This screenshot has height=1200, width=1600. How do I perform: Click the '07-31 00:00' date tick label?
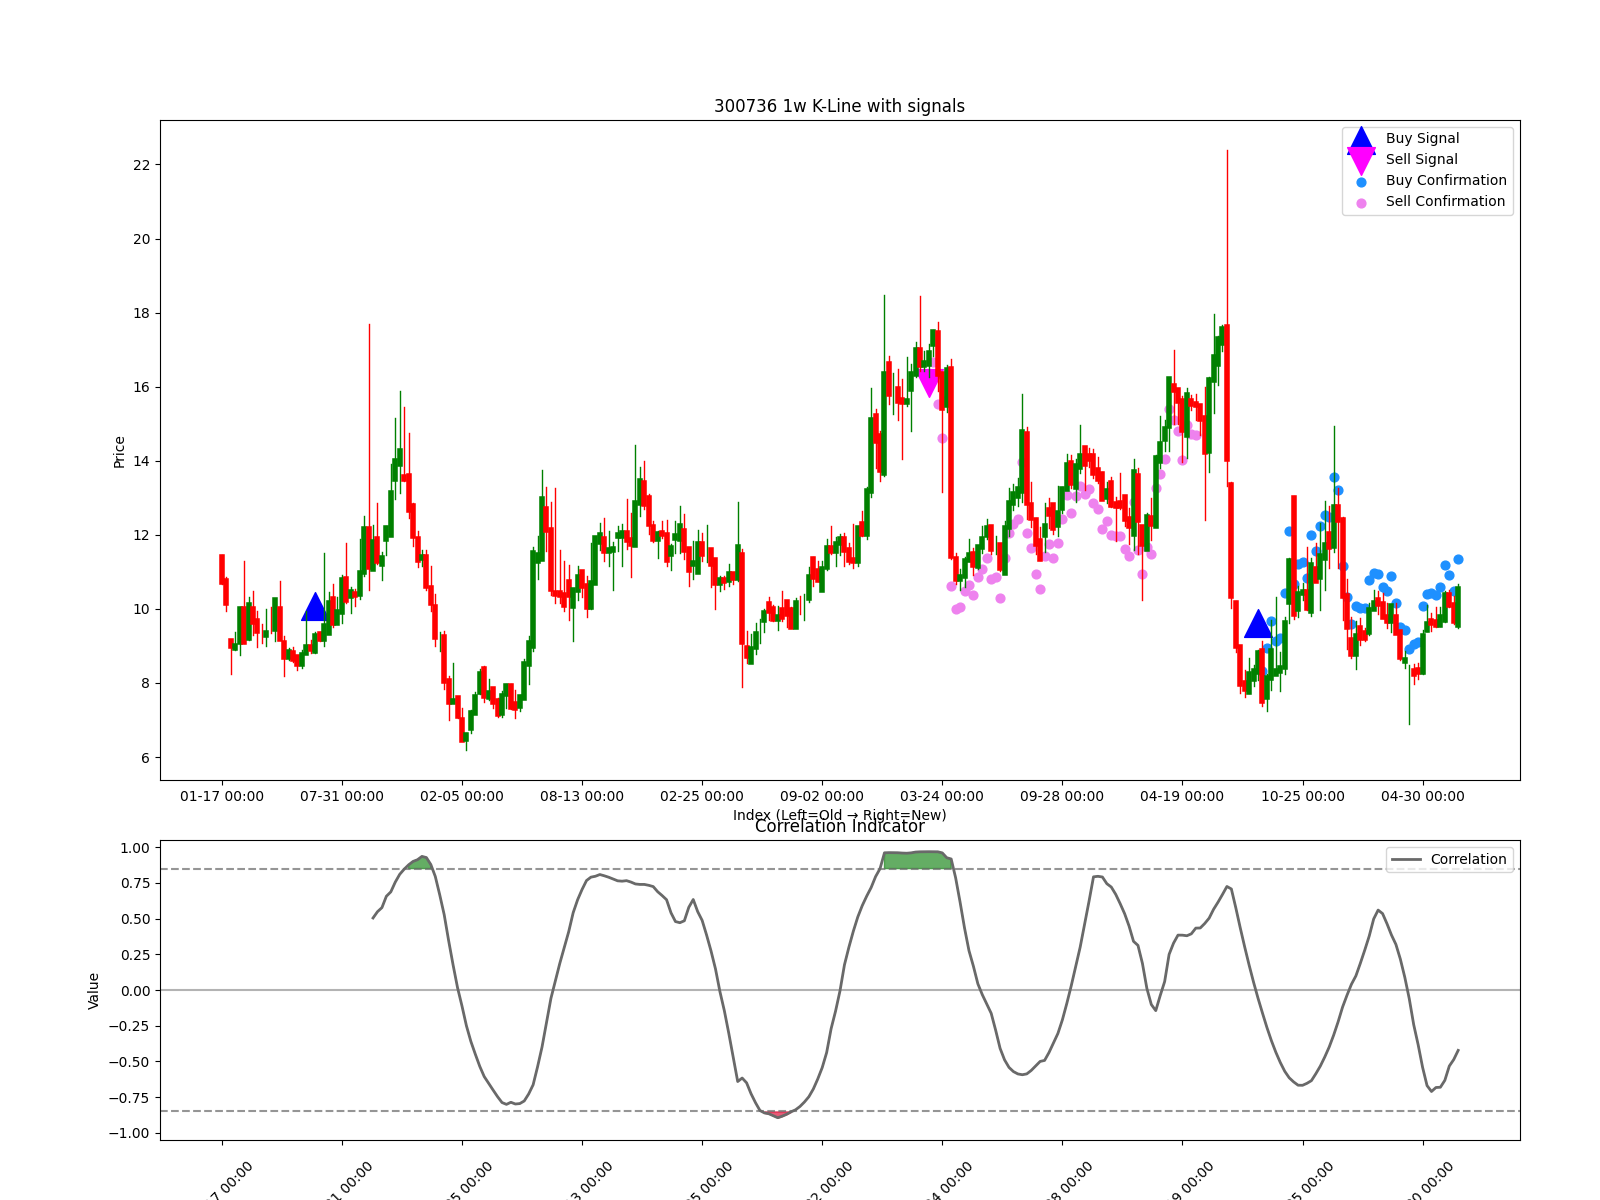coord(342,797)
